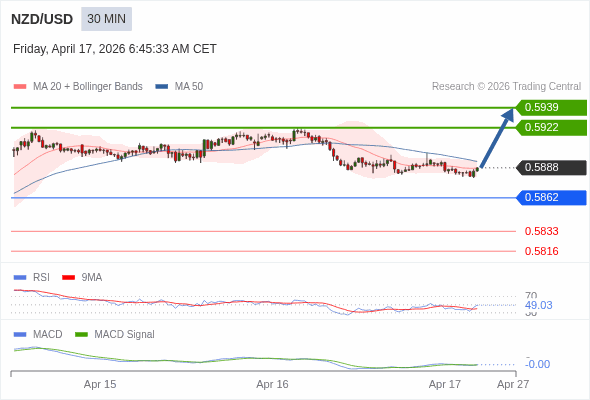Click the 'MACD Signal' legend label
Screen dimensions: 590x400
point(125,335)
